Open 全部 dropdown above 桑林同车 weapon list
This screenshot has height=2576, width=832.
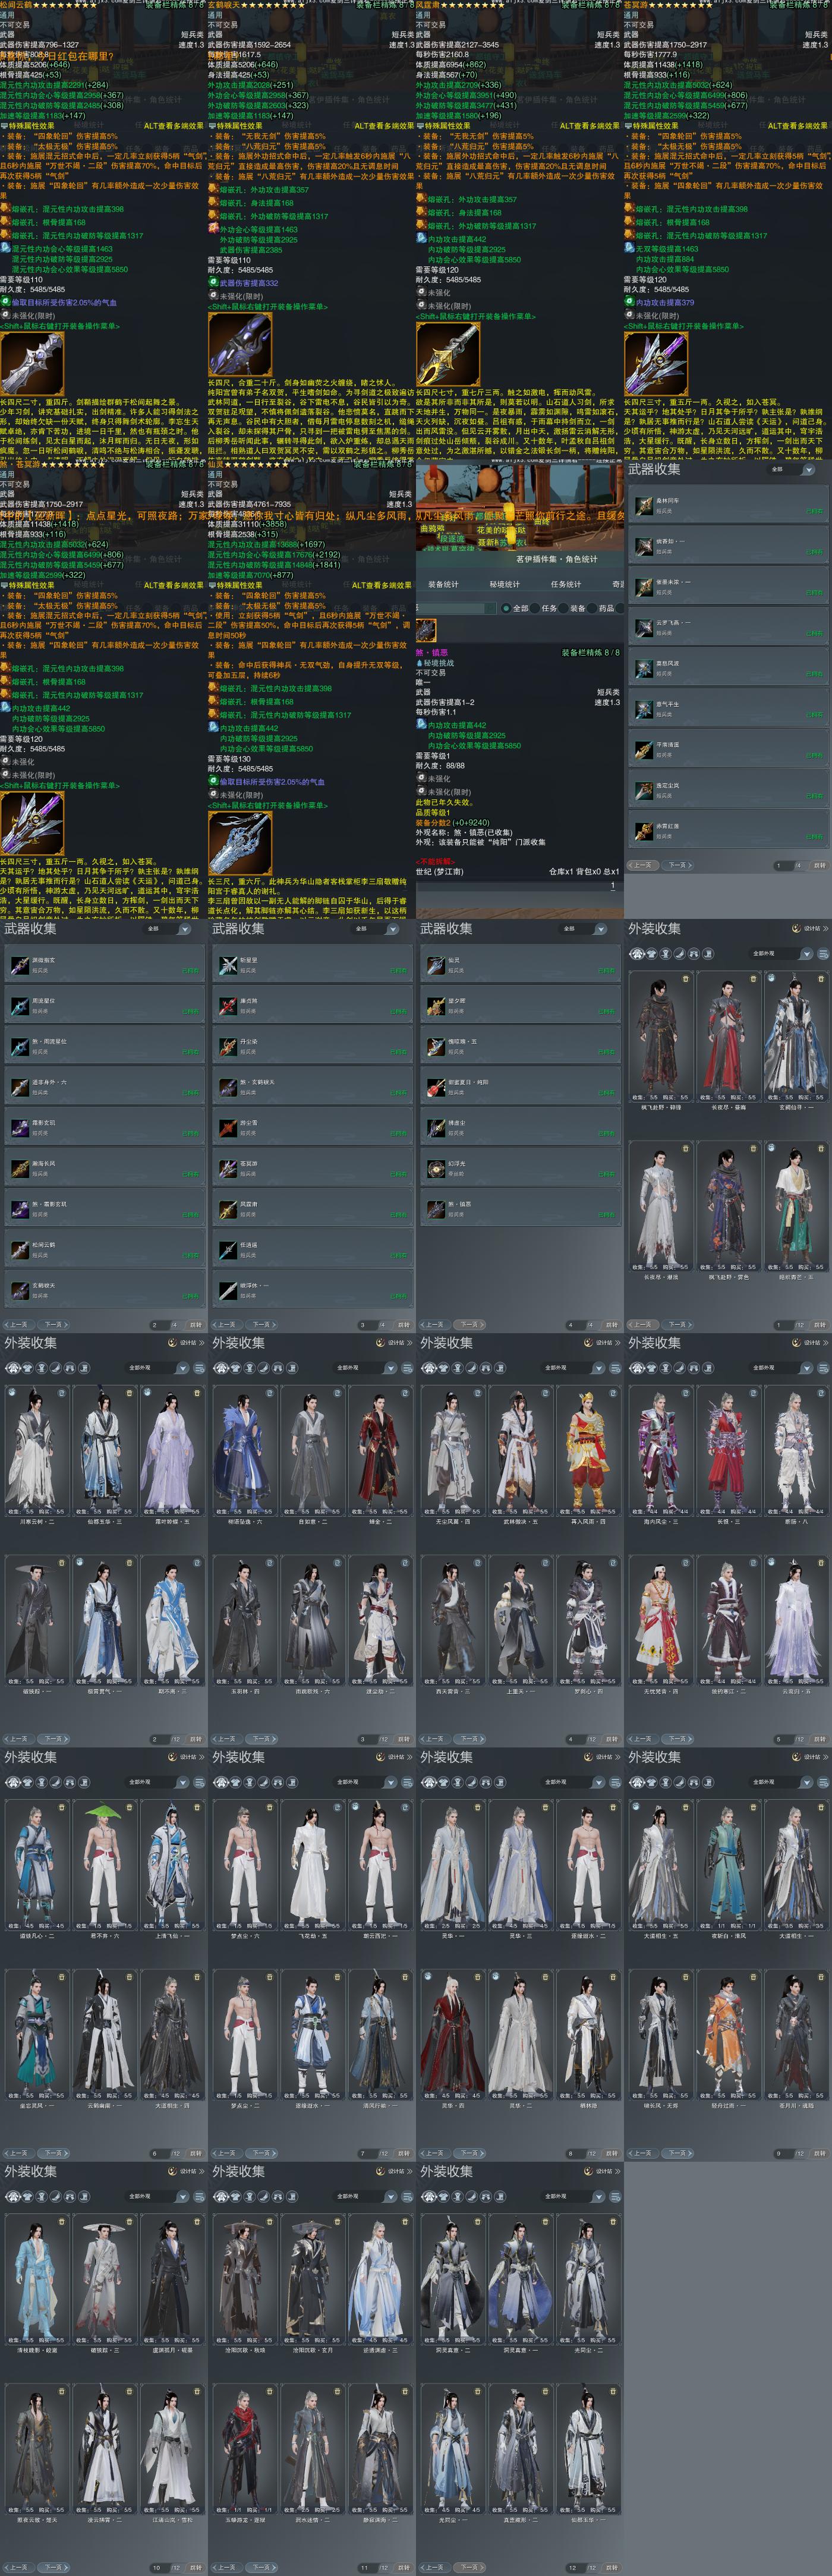pyautogui.click(x=790, y=469)
